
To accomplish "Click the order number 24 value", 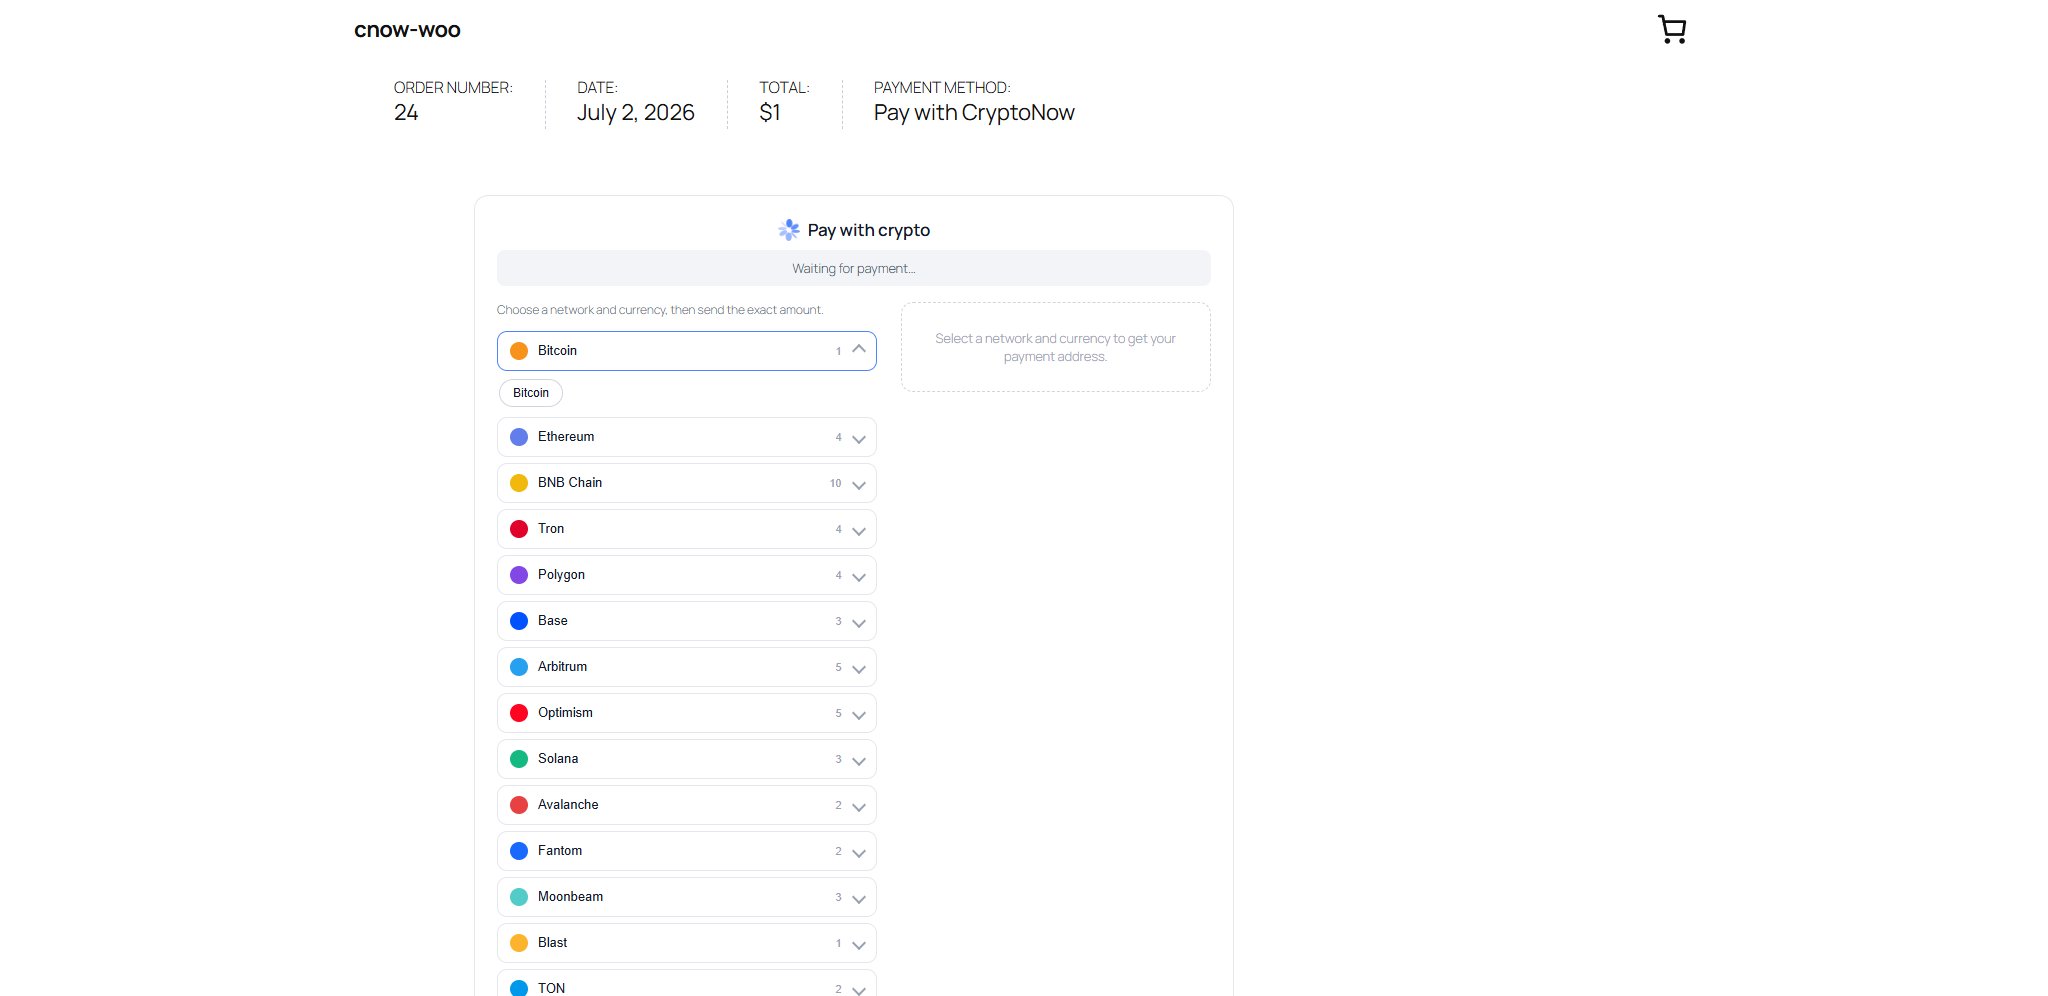I will tap(406, 113).
